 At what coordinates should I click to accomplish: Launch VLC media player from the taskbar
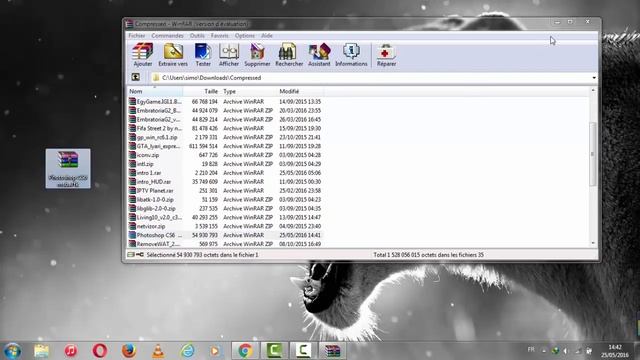pyautogui.click(x=158, y=351)
